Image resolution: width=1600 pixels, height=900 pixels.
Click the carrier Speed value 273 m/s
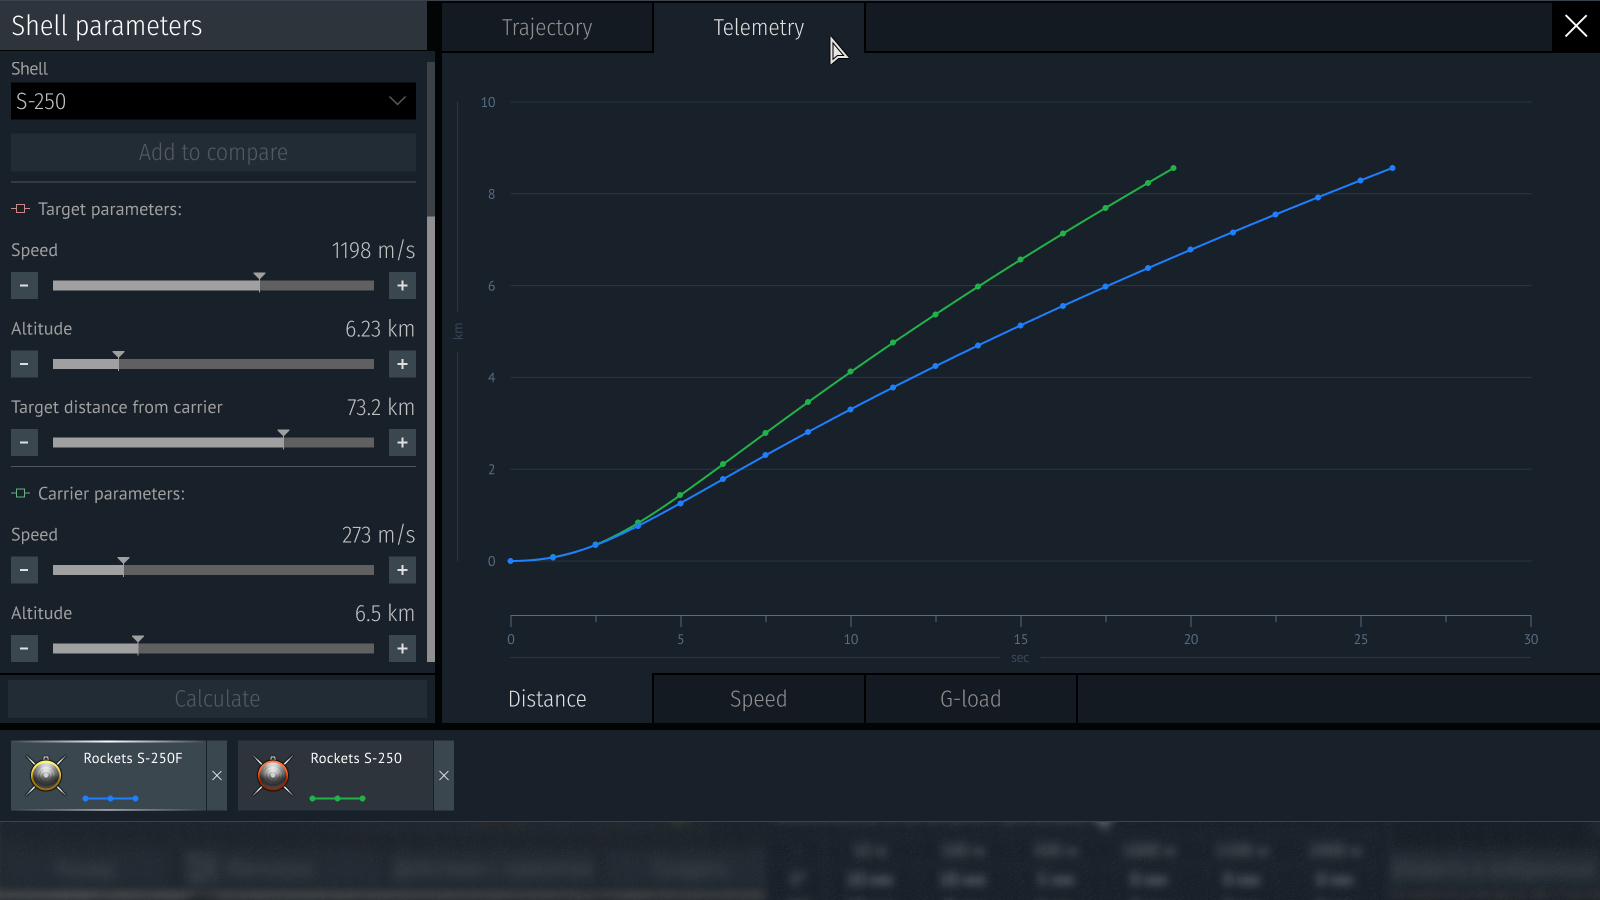[x=378, y=534]
